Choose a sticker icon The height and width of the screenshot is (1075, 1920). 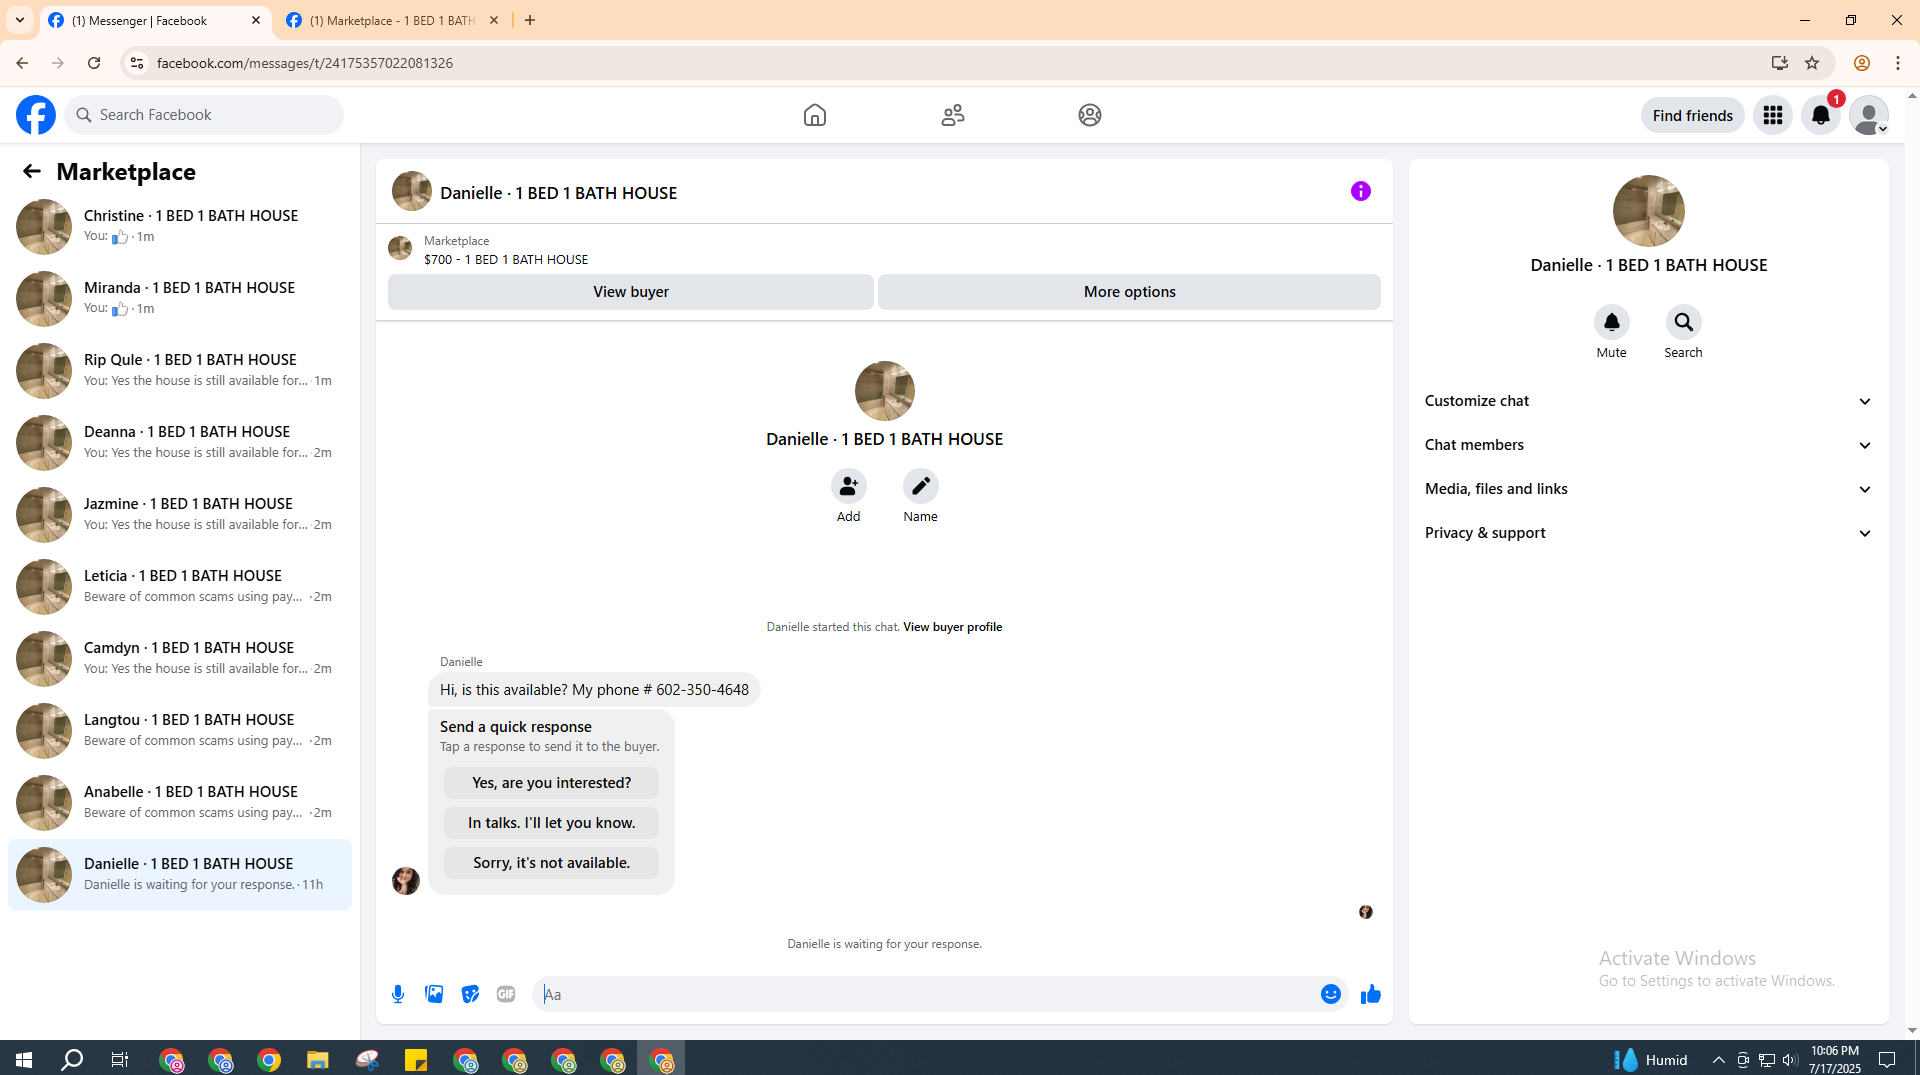[x=470, y=994]
